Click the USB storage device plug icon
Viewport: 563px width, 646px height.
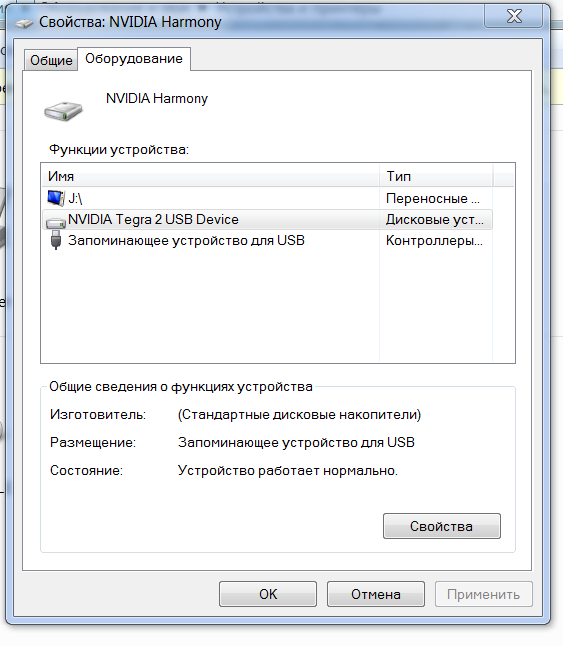coord(56,241)
